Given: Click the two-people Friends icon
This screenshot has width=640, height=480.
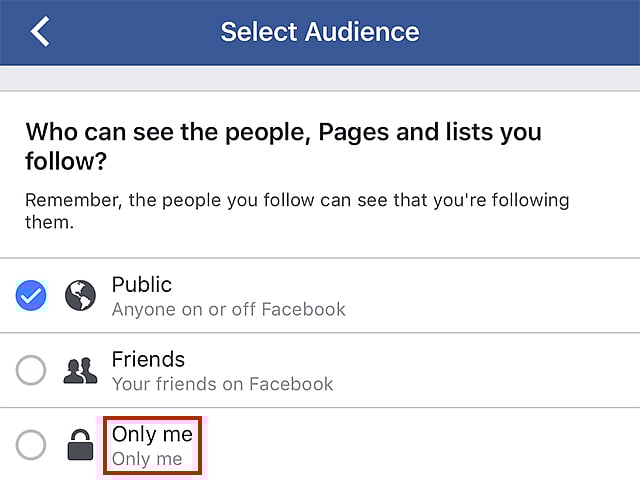Looking at the screenshot, I should 80,370.
